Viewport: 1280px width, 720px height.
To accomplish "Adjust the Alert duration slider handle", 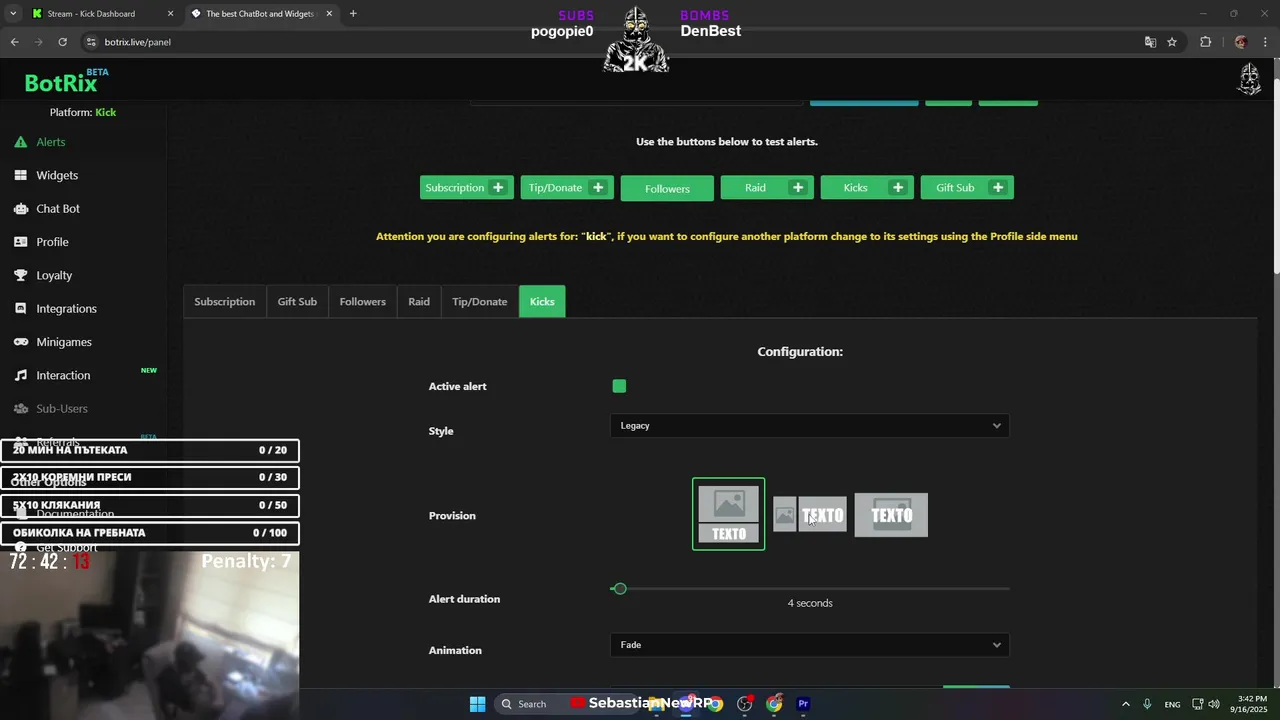I will click(619, 589).
